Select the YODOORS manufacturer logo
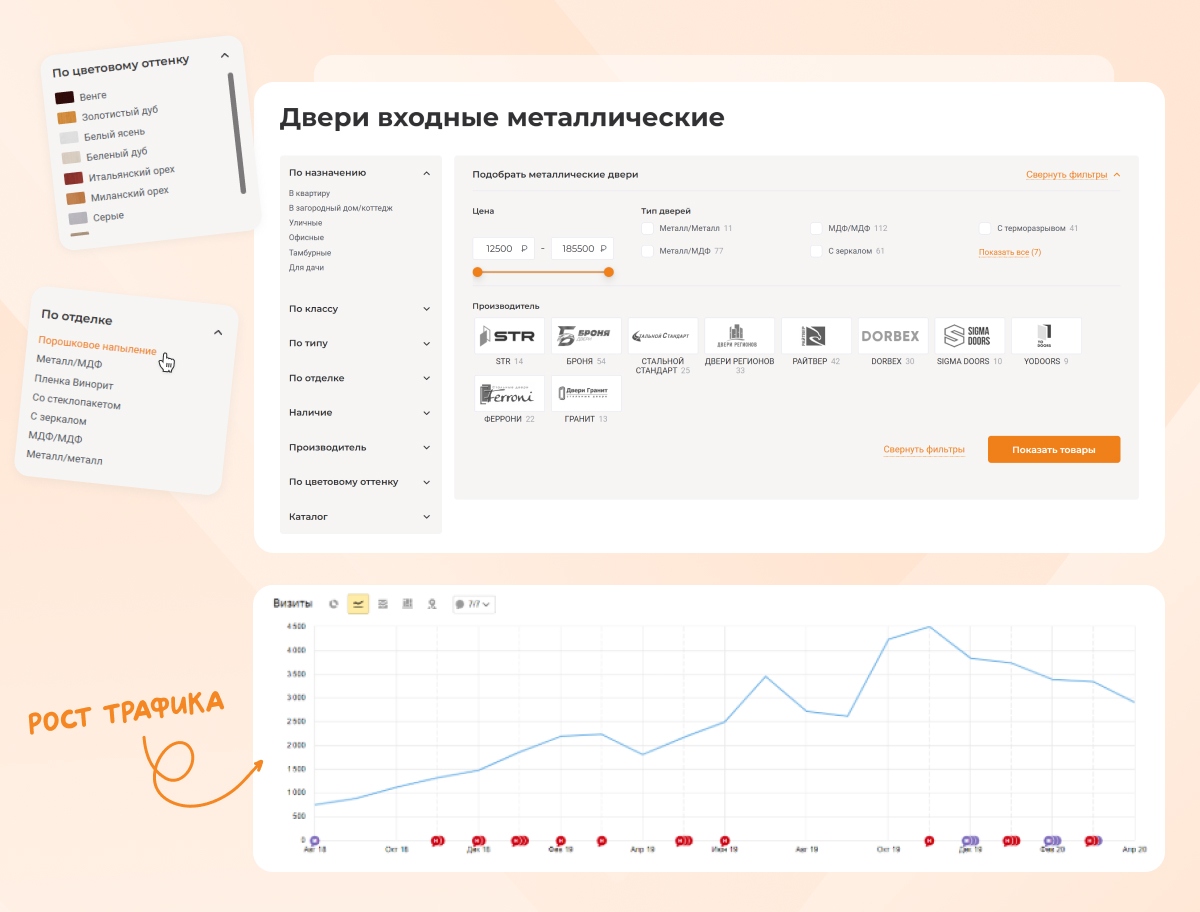Image resolution: width=1200 pixels, height=912 pixels. click(1046, 336)
